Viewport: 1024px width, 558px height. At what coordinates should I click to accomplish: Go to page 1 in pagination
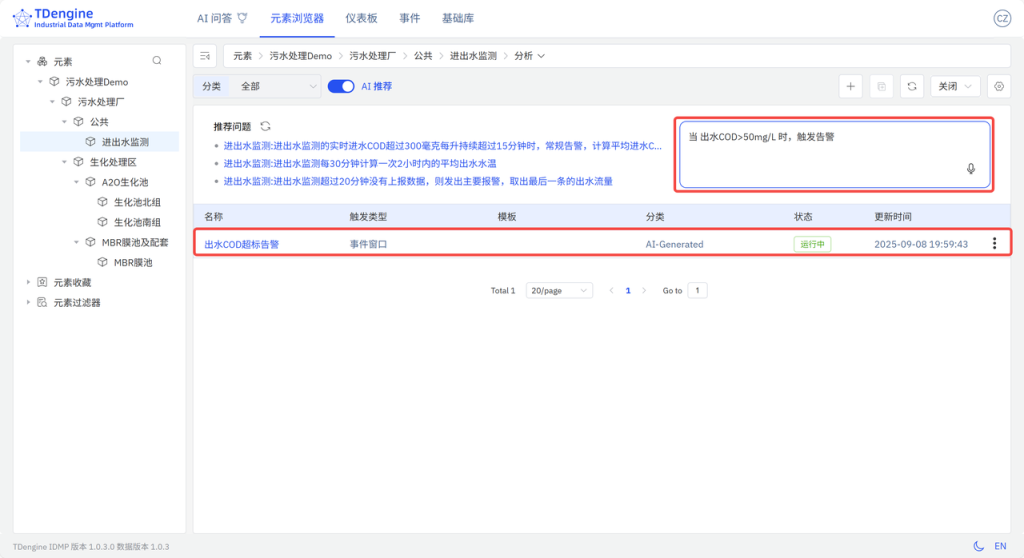click(628, 291)
